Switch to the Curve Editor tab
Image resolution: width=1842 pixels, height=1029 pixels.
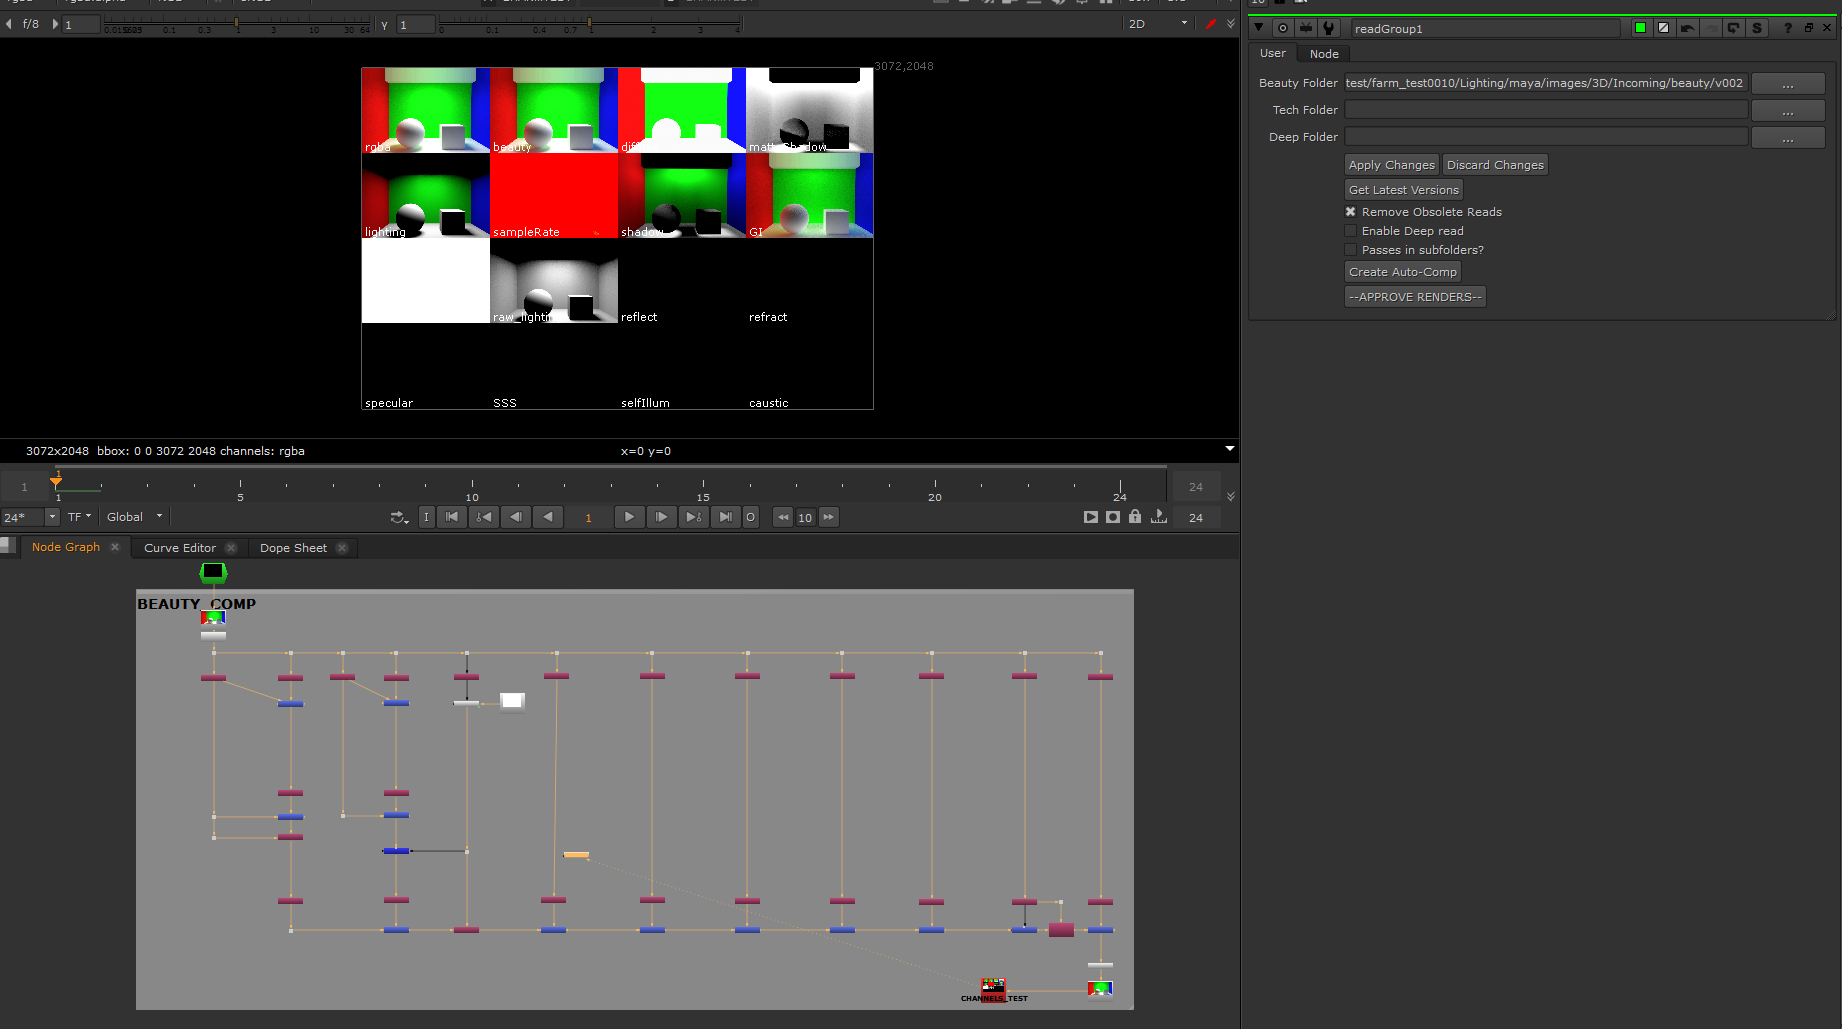coord(180,548)
